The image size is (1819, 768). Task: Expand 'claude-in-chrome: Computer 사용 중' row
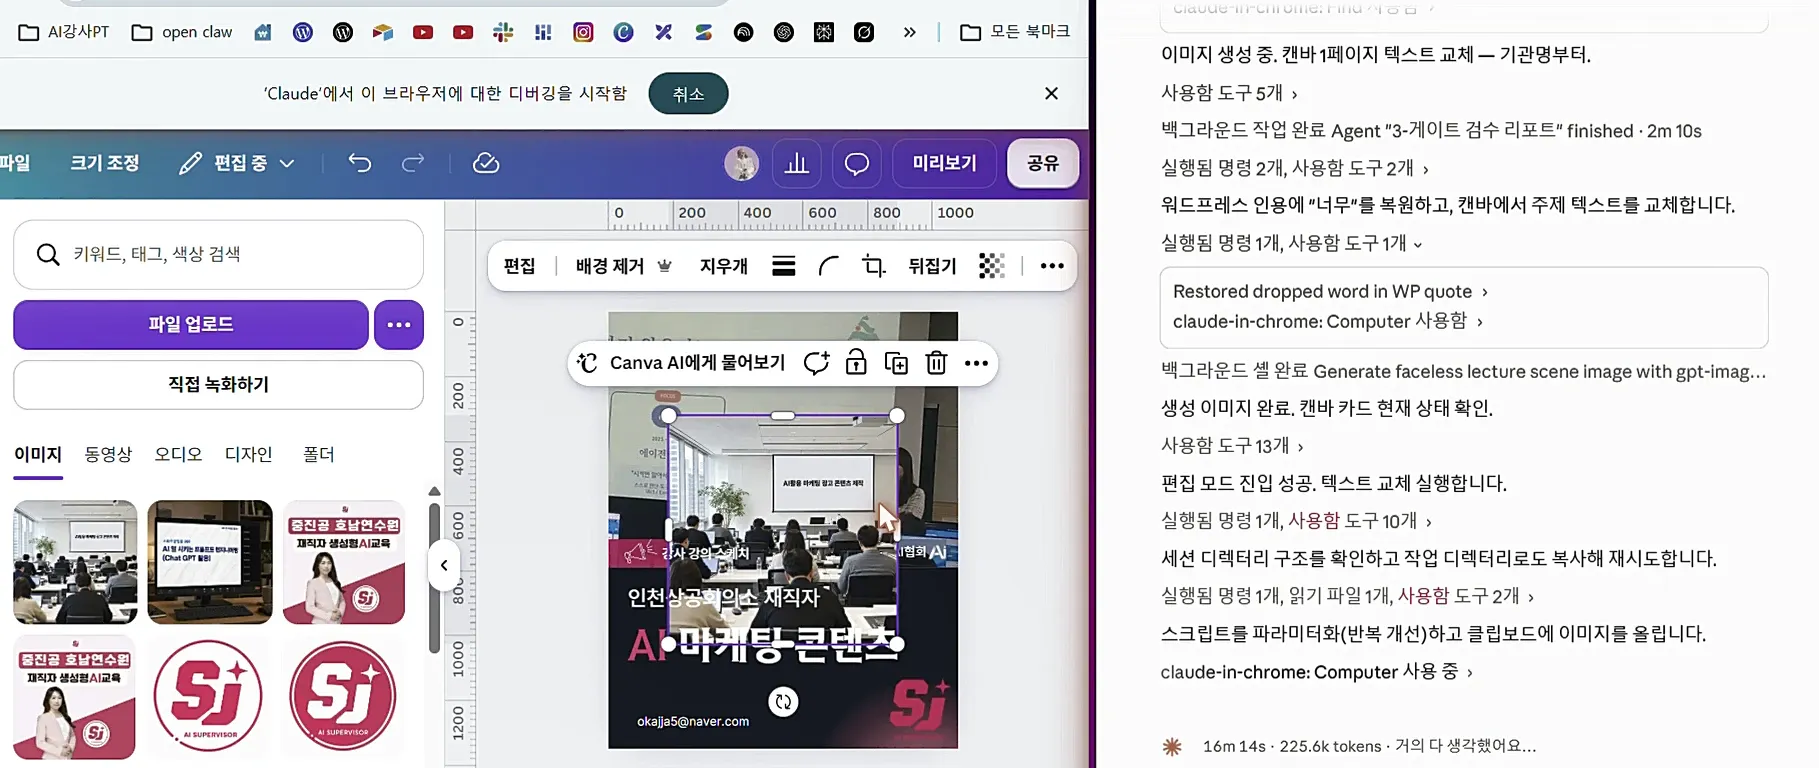pyautogui.click(x=1316, y=672)
